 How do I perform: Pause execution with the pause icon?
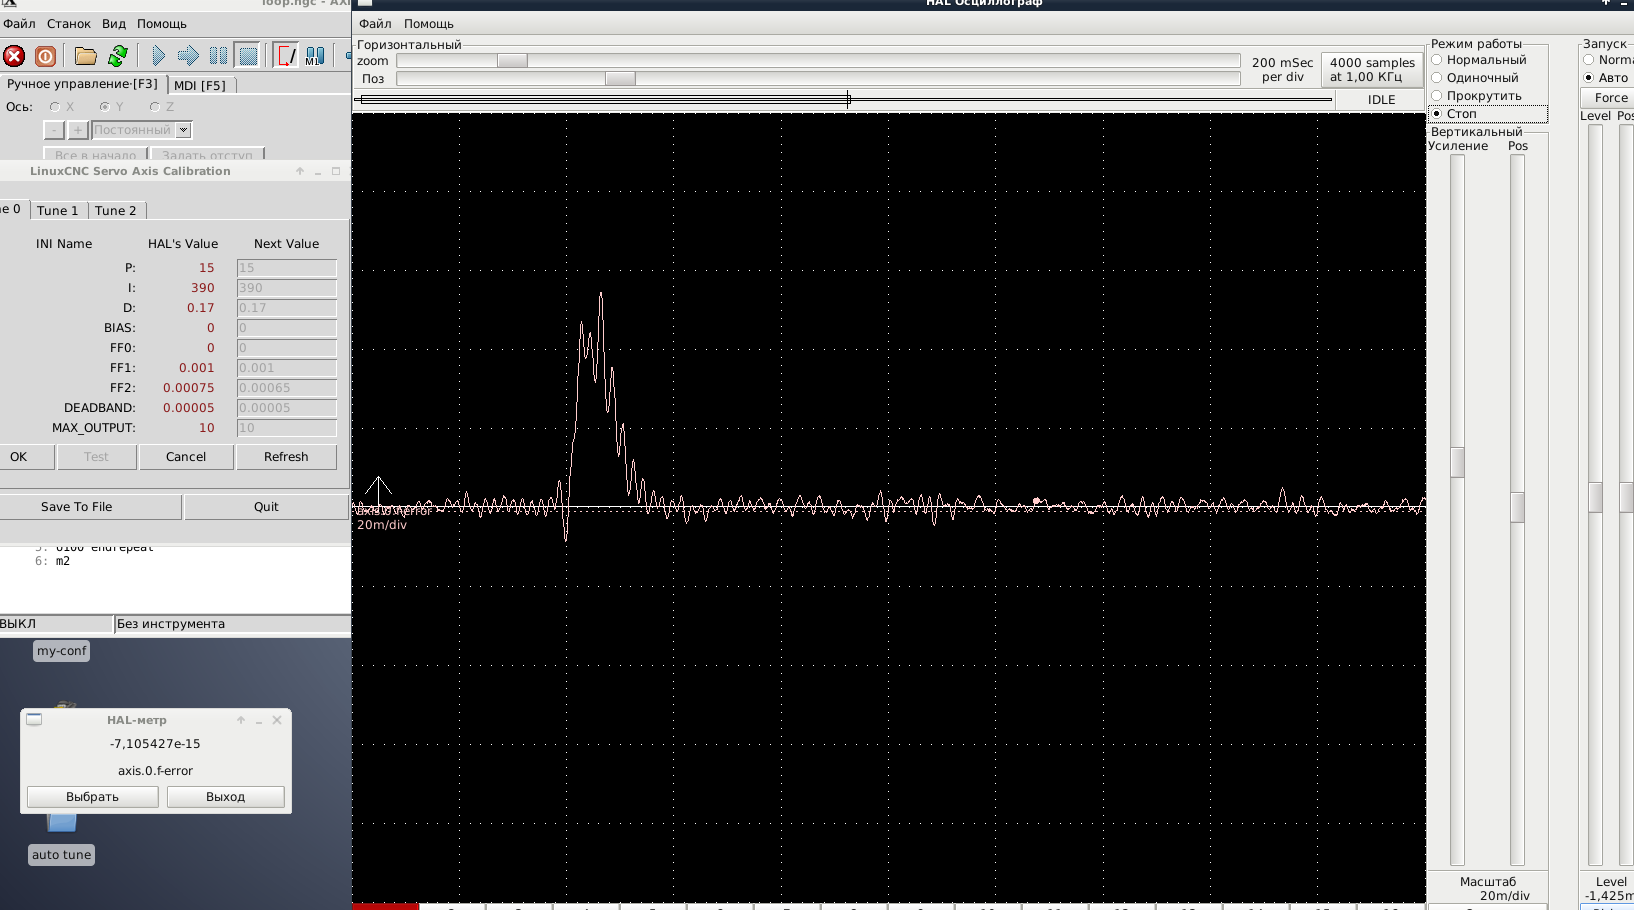tap(218, 56)
